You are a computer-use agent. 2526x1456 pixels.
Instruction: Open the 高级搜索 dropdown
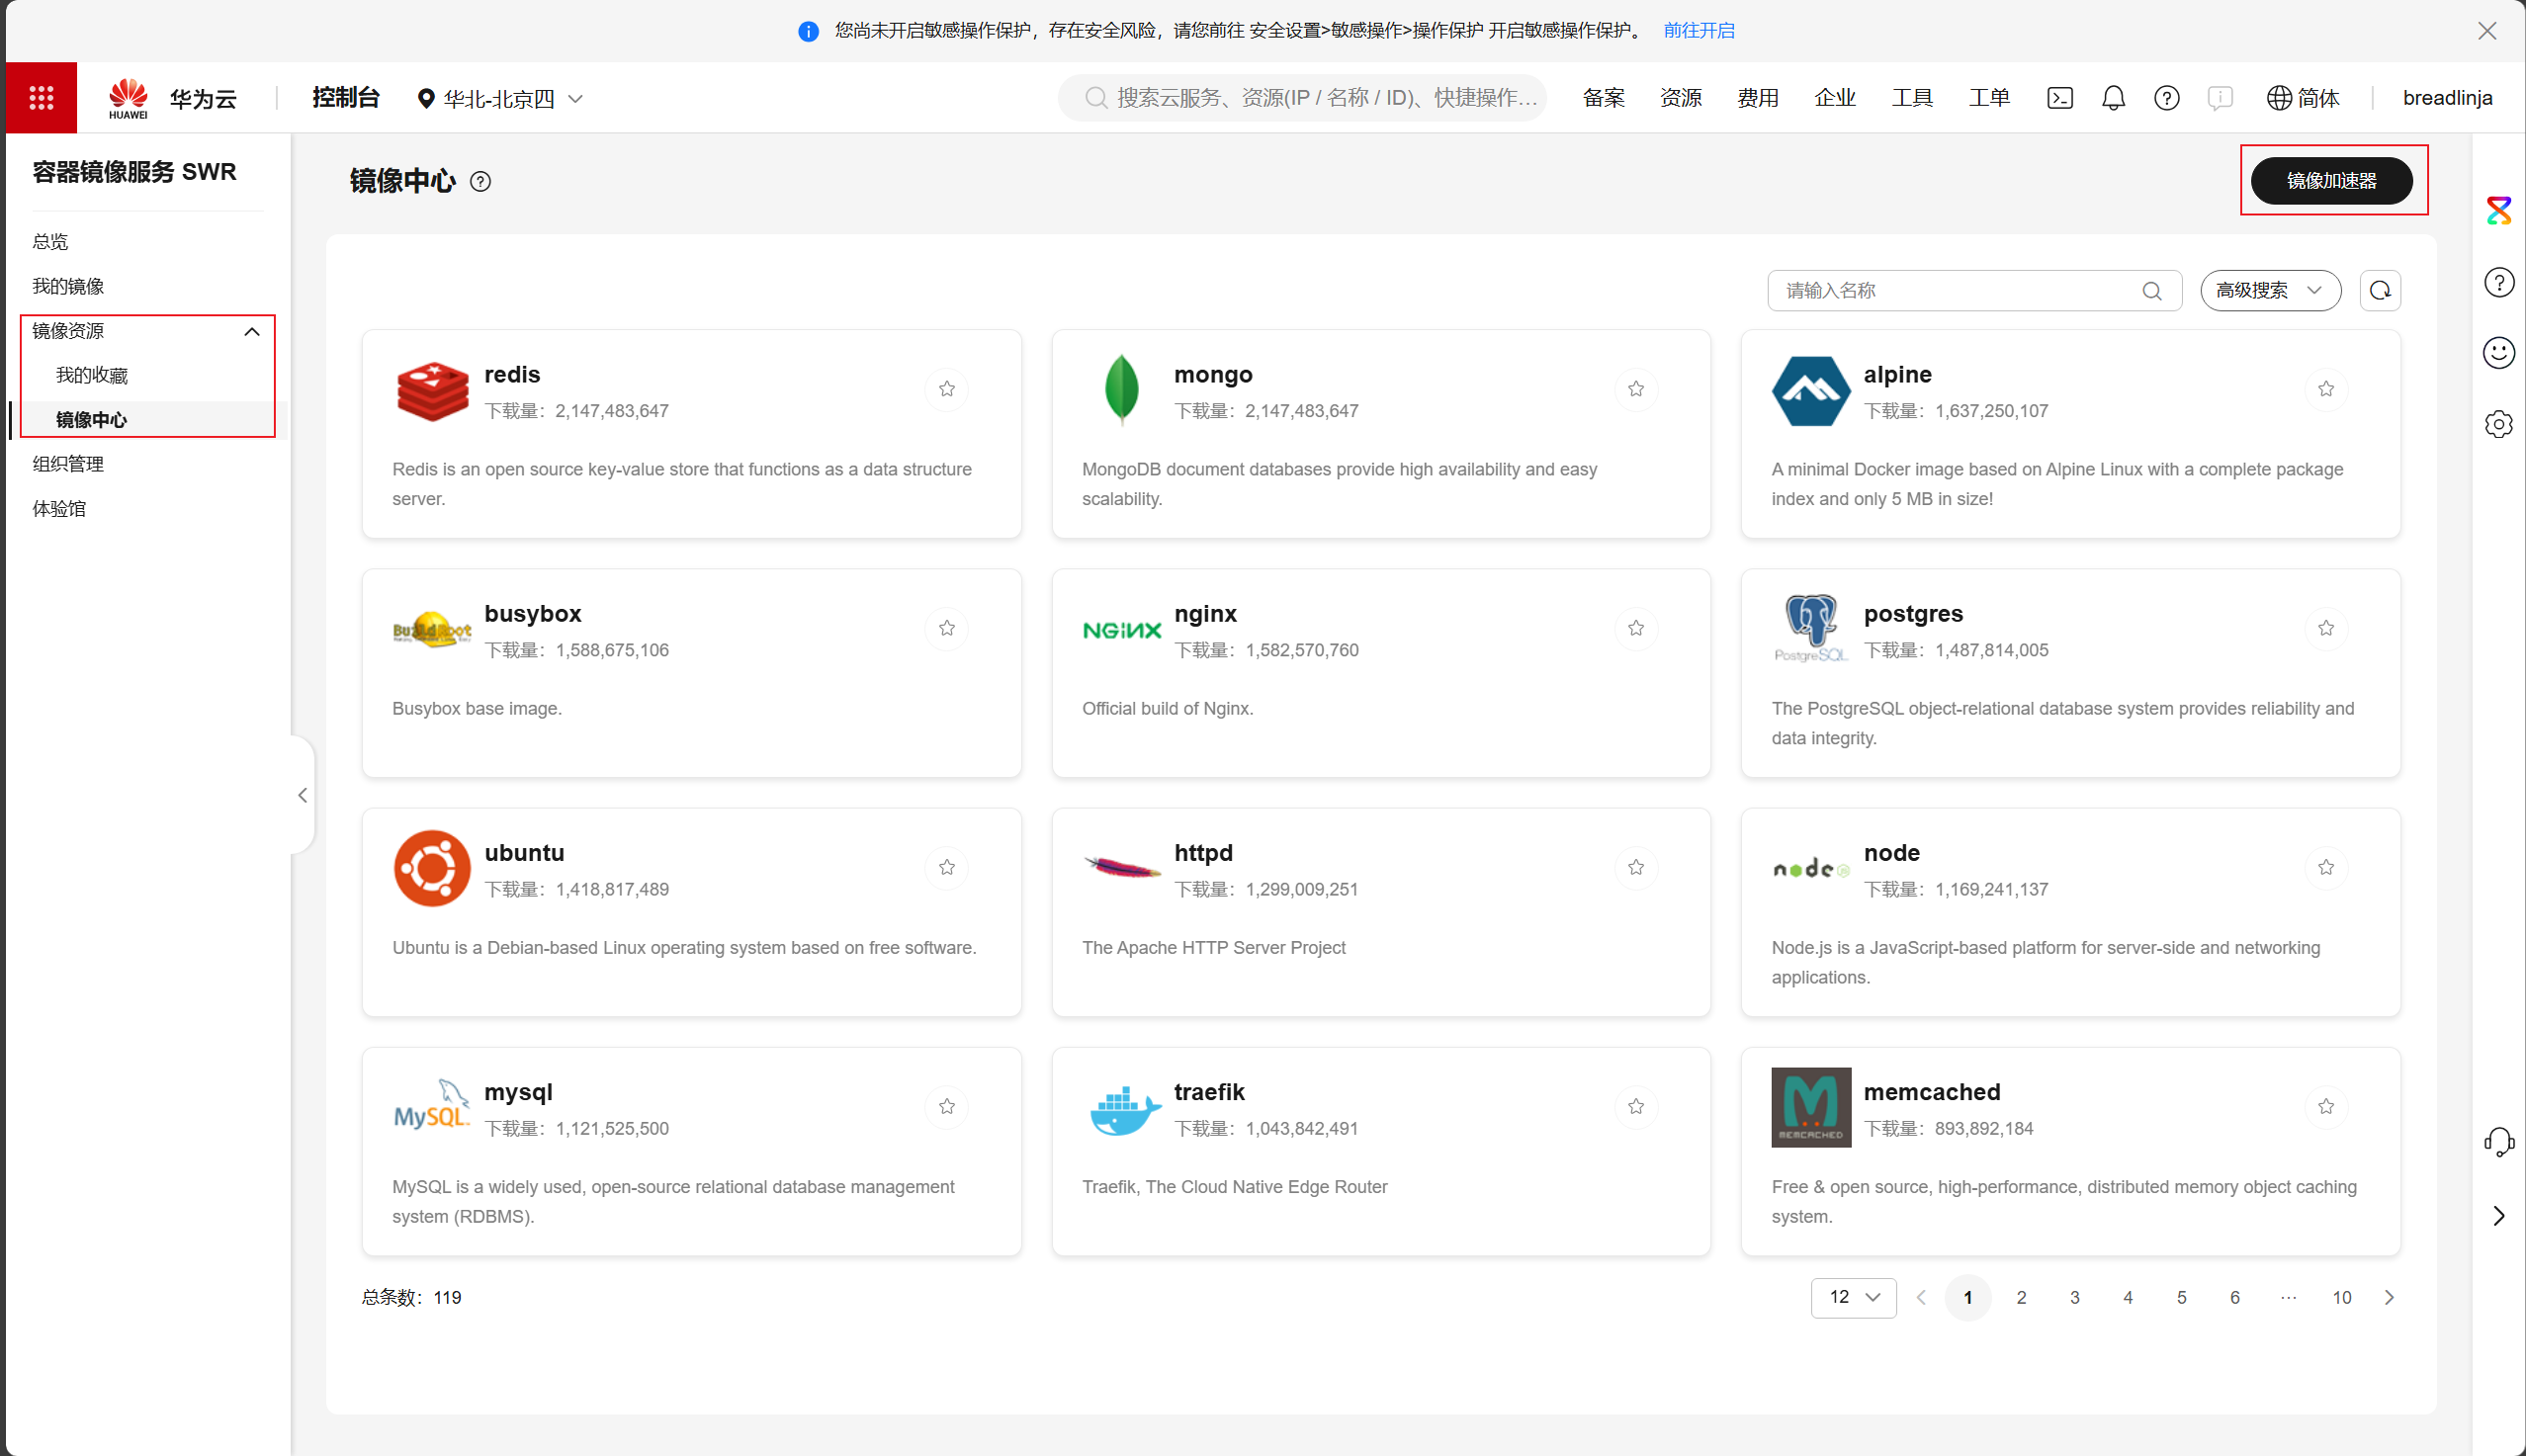pos(2270,291)
